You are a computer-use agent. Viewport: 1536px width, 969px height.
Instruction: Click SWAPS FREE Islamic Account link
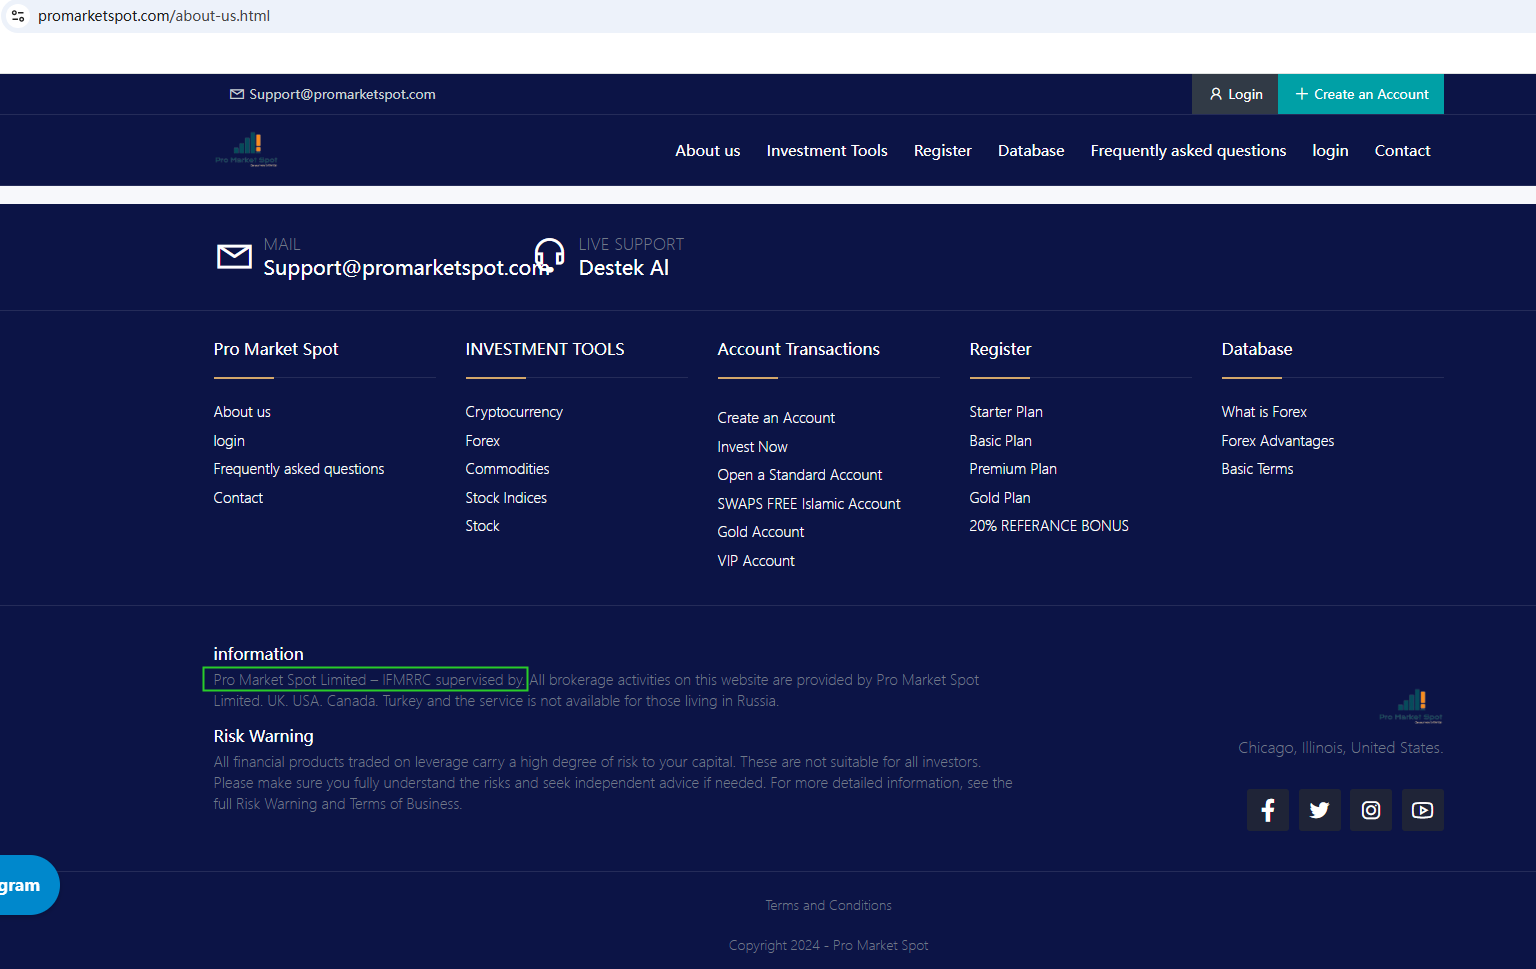pyautogui.click(x=808, y=504)
